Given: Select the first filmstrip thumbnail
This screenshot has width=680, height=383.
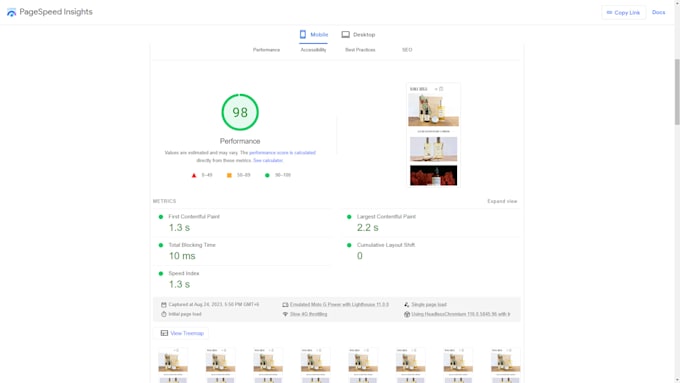Looking at the screenshot, I should point(173,365).
